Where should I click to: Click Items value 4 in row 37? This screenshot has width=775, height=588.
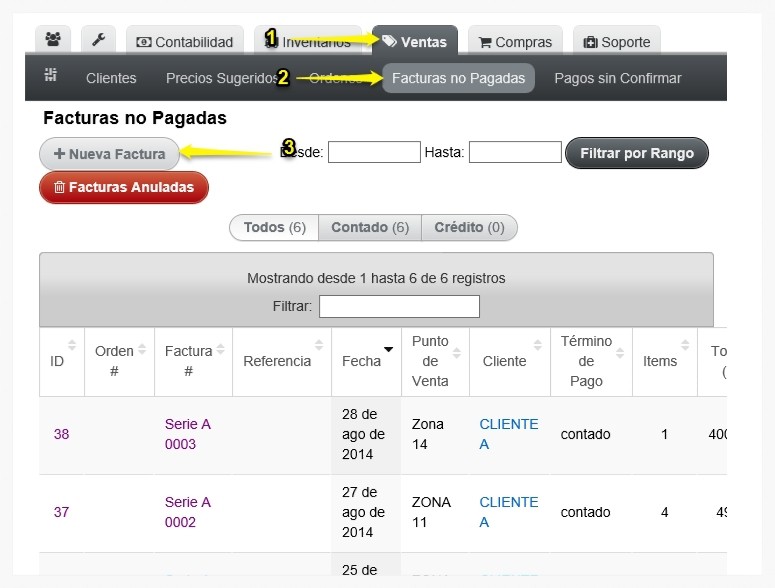coord(665,512)
